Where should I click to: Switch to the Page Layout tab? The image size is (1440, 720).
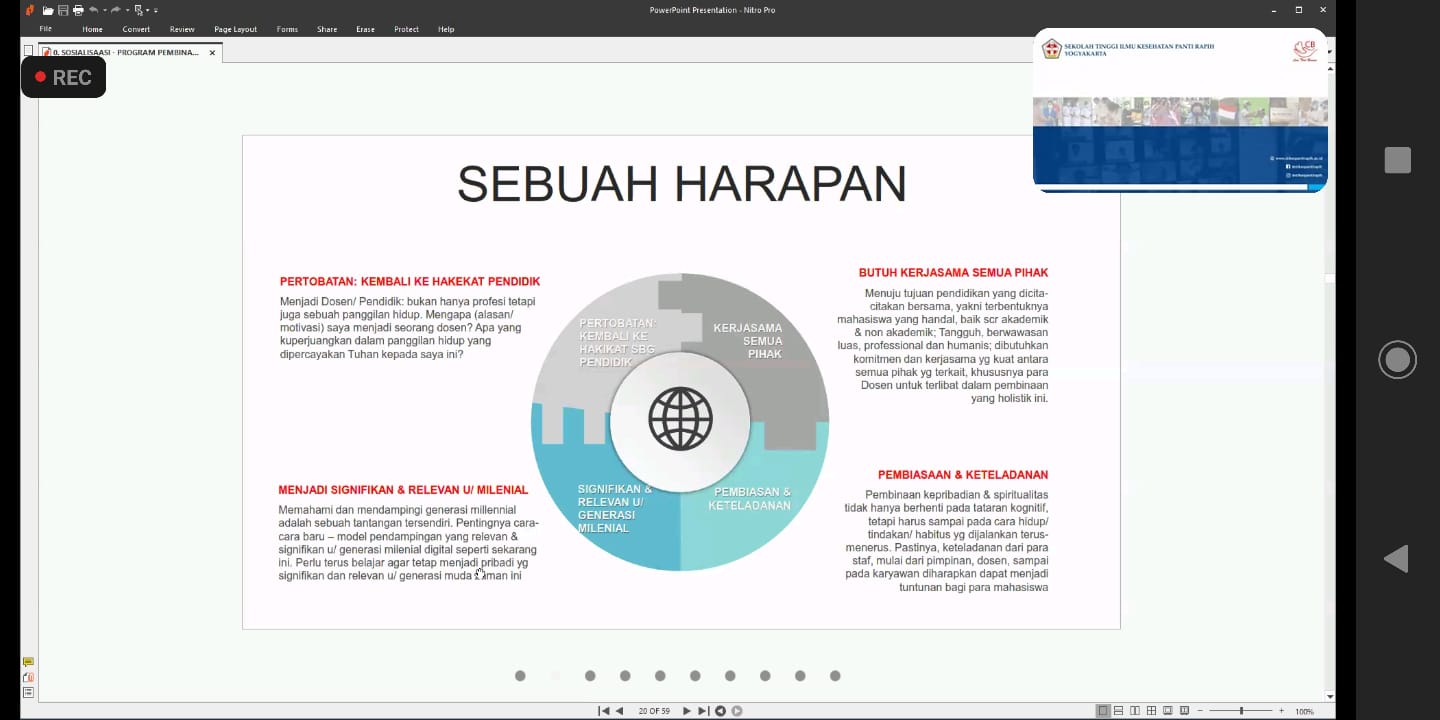click(235, 29)
